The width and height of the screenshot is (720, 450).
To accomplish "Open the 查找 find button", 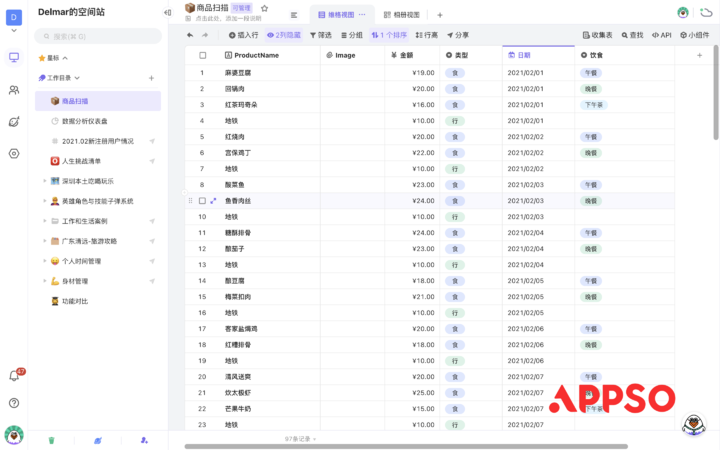I will coord(633,35).
